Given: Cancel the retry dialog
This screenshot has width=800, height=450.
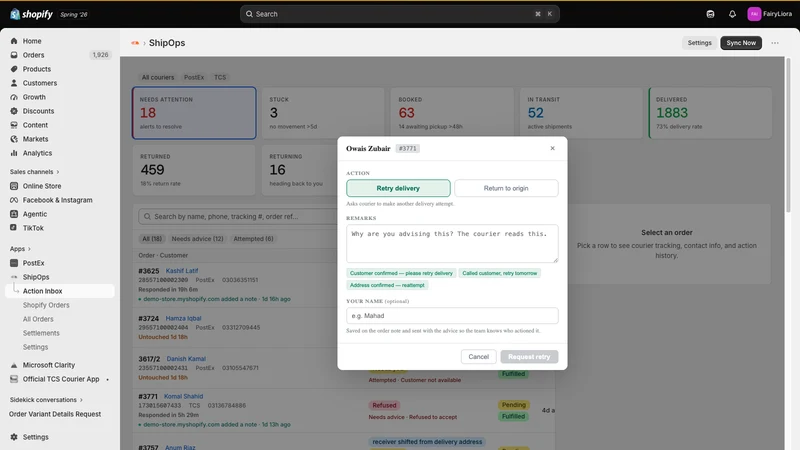Looking at the screenshot, I should click(x=479, y=357).
